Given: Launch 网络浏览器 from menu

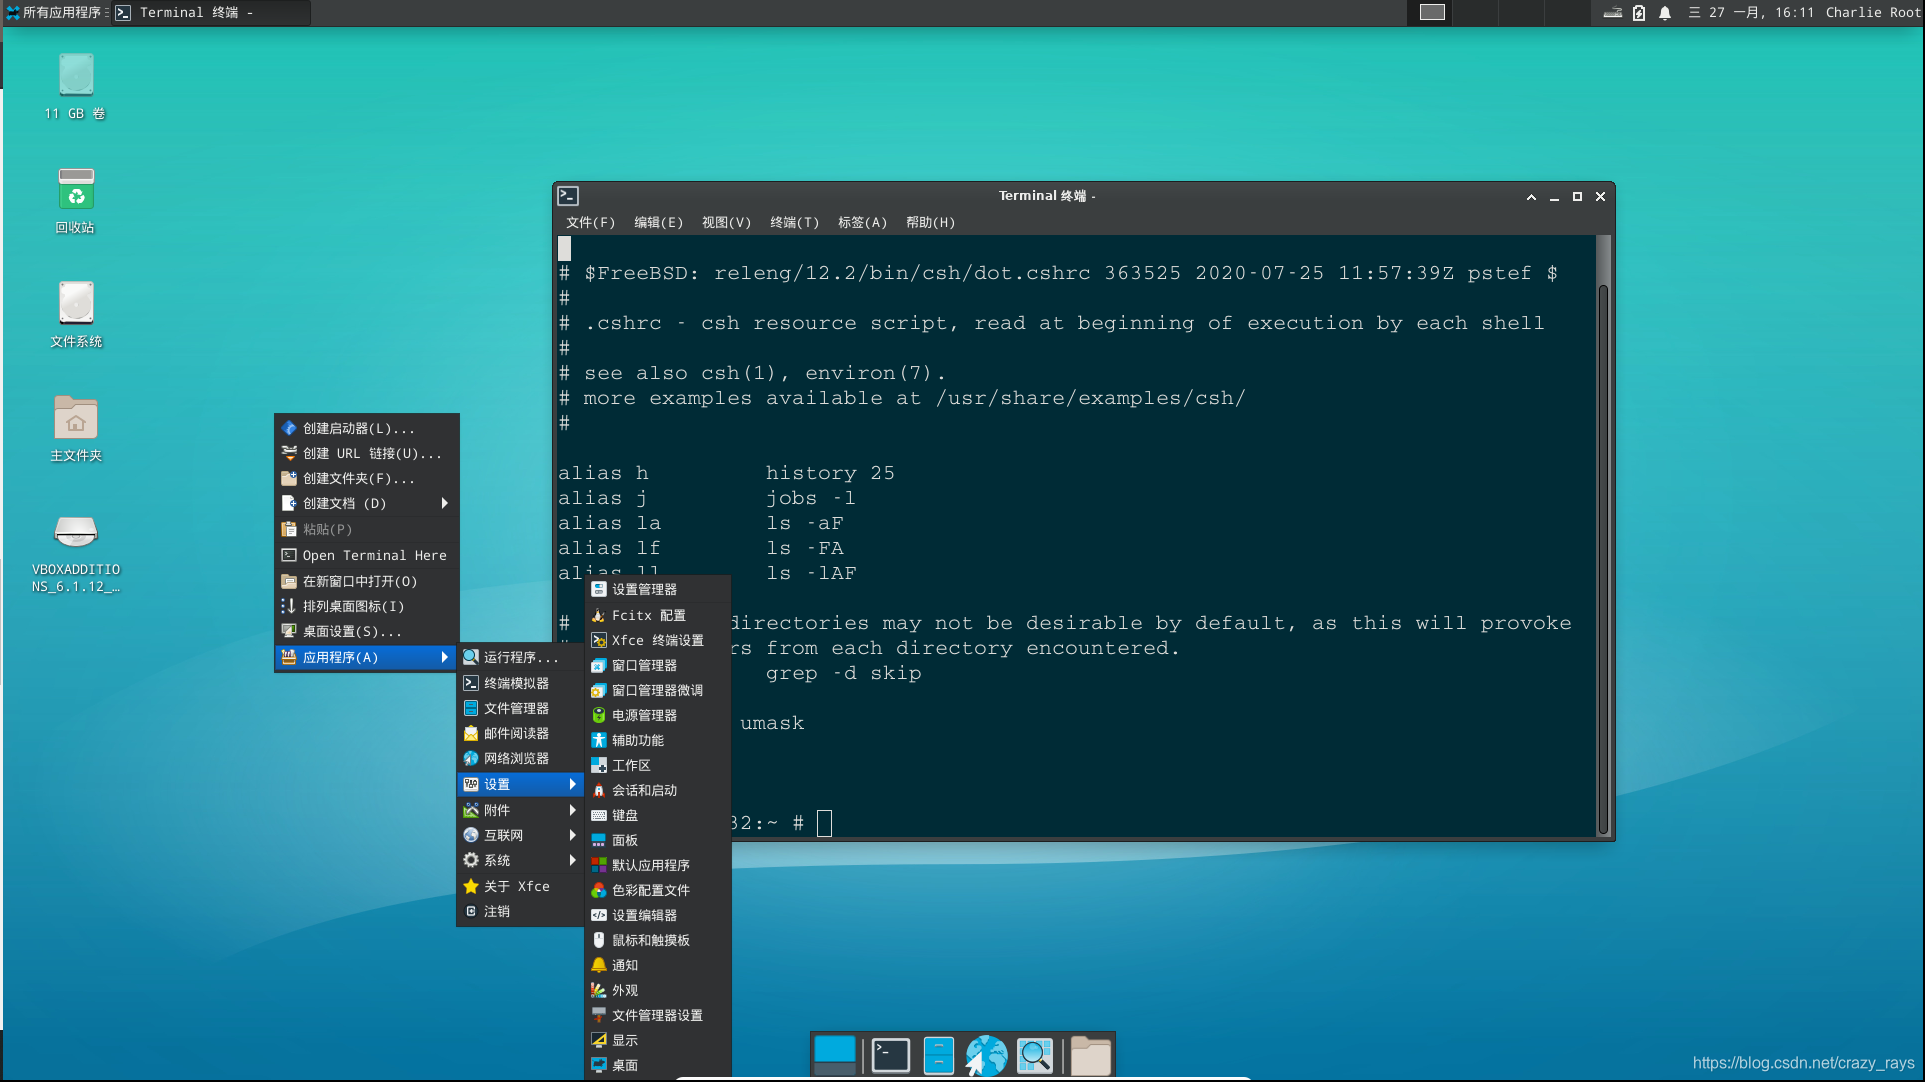Looking at the screenshot, I should pyautogui.click(x=521, y=758).
